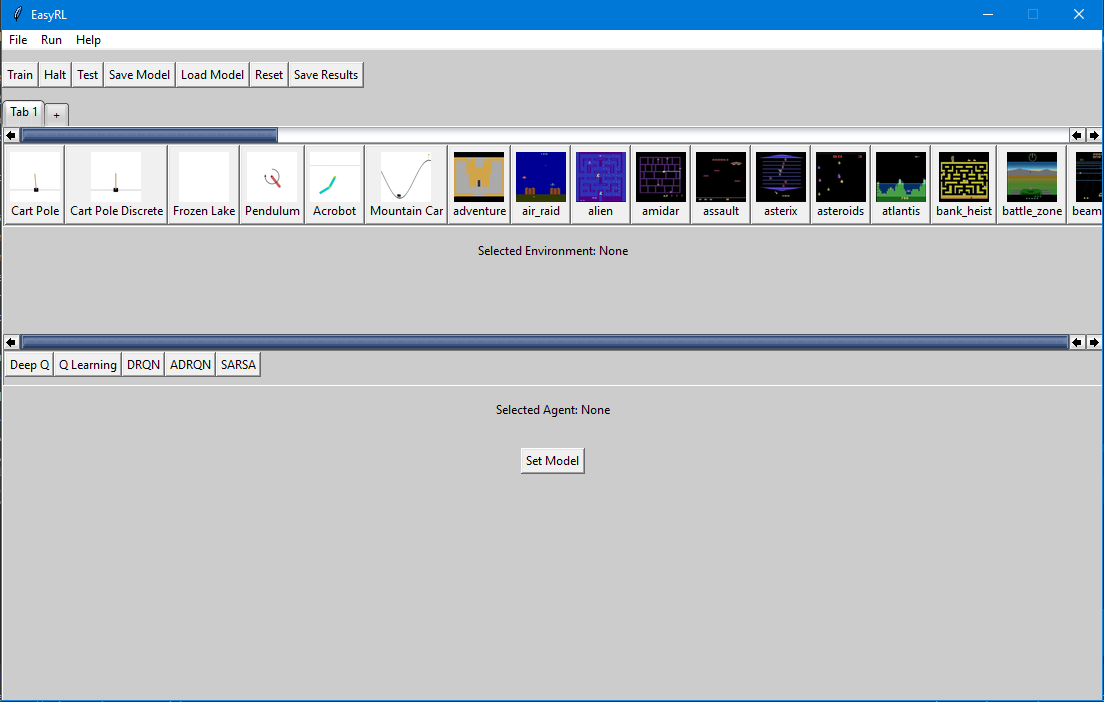This screenshot has width=1104, height=702.
Task: Select the SARSA agent
Action: coord(238,365)
